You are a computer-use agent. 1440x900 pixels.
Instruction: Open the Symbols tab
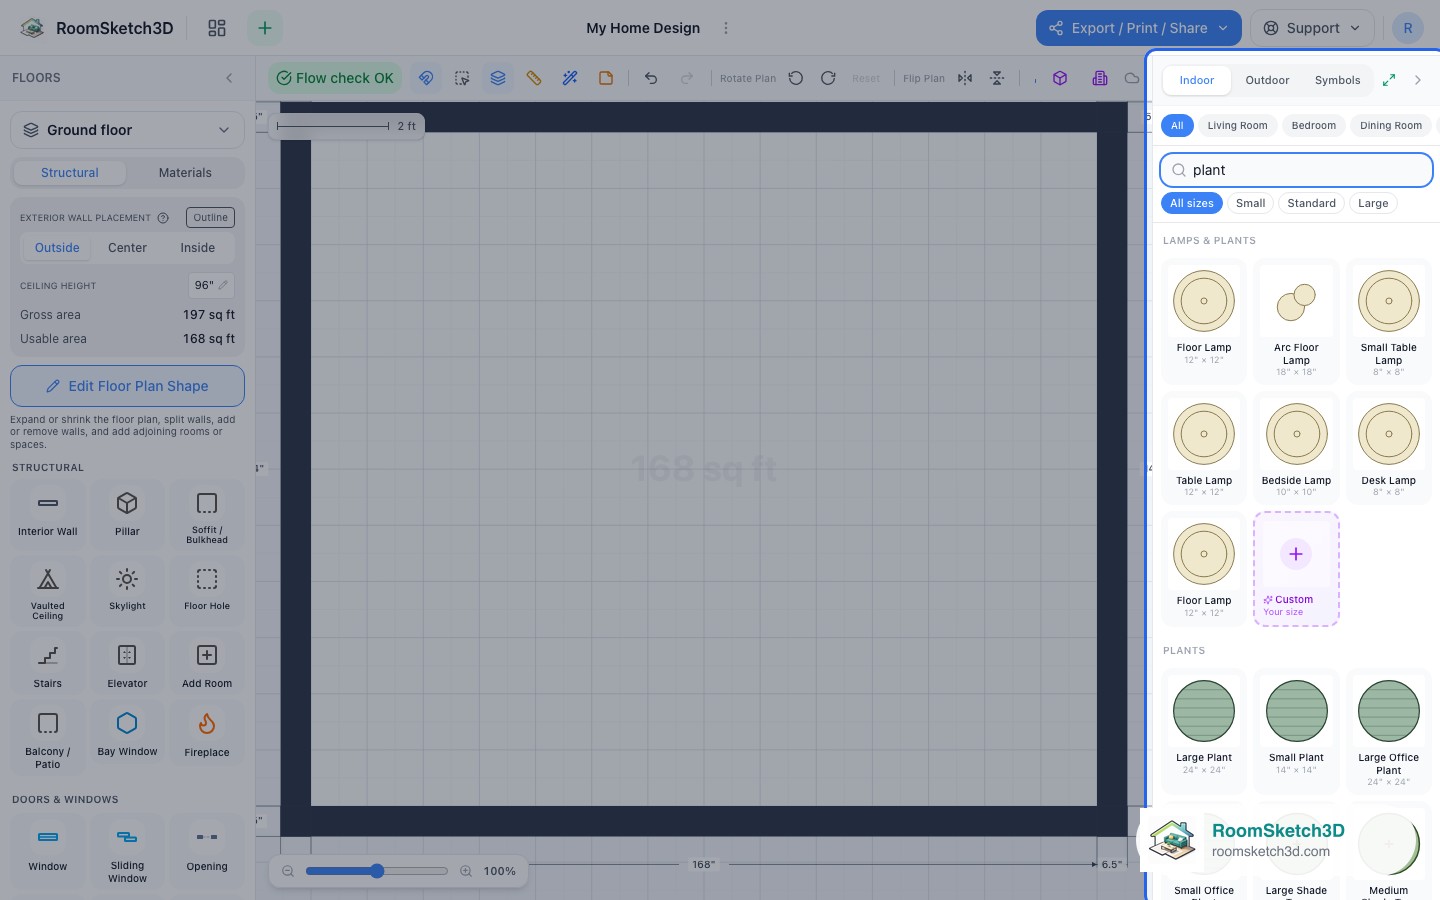pos(1337,80)
